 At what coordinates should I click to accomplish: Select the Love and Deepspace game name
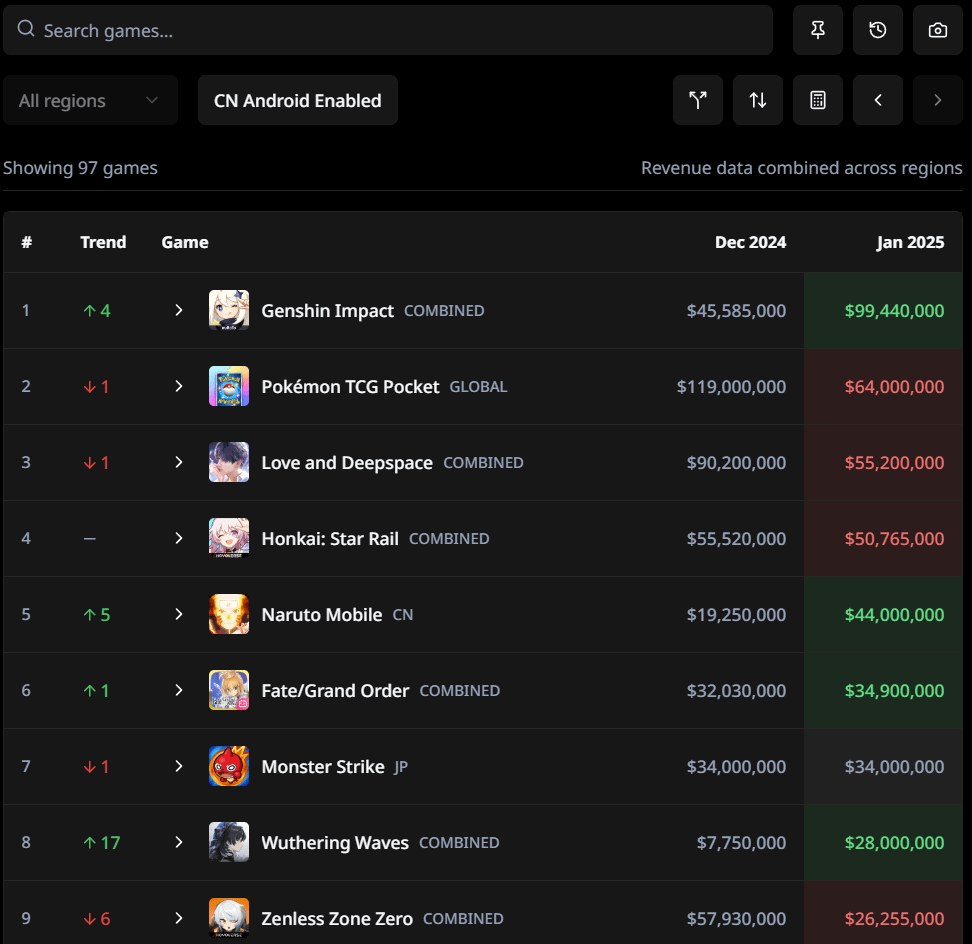(x=347, y=462)
